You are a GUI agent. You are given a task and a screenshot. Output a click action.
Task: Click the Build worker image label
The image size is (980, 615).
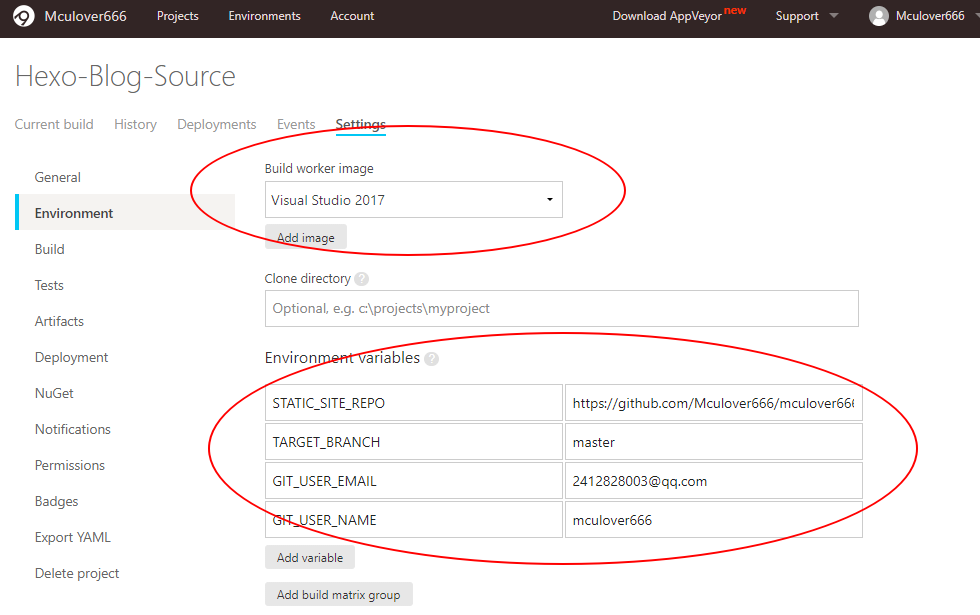tap(319, 169)
